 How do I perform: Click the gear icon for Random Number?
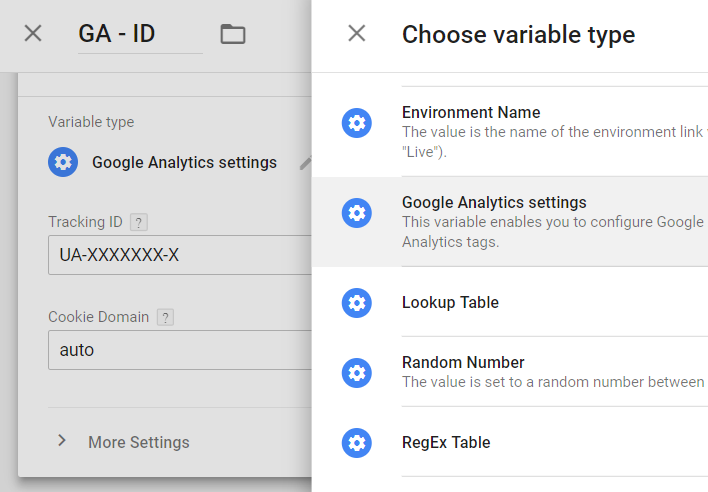(x=357, y=372)
